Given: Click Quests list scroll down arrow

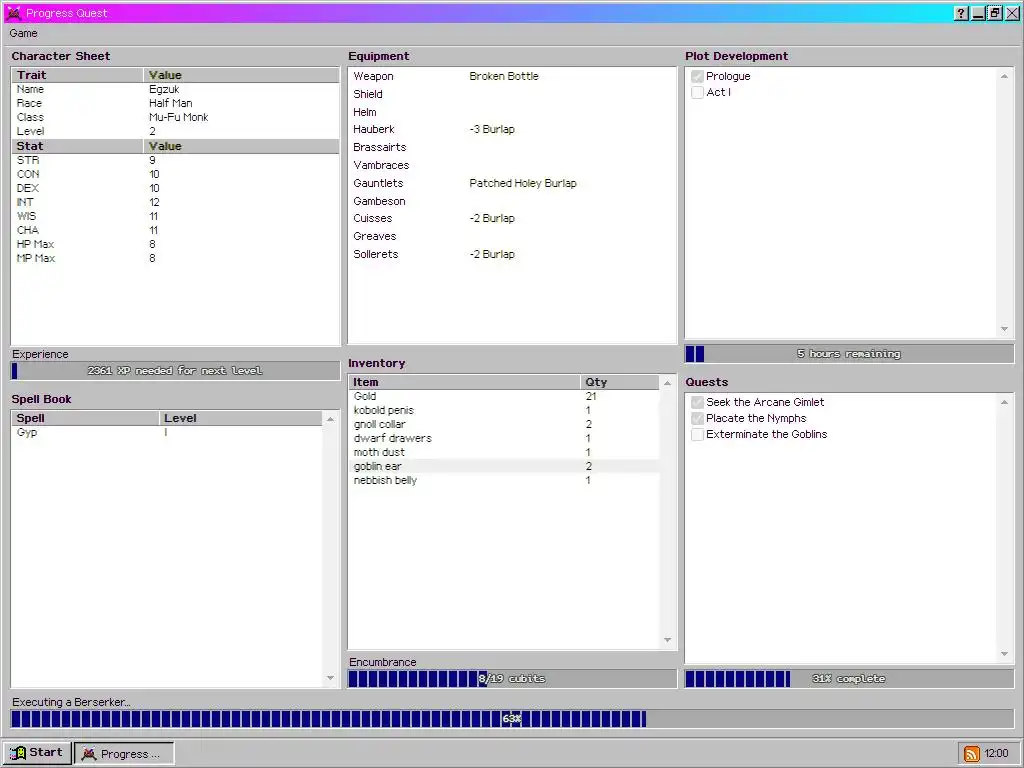Looking at the screenshot, I should (1004, 654).
